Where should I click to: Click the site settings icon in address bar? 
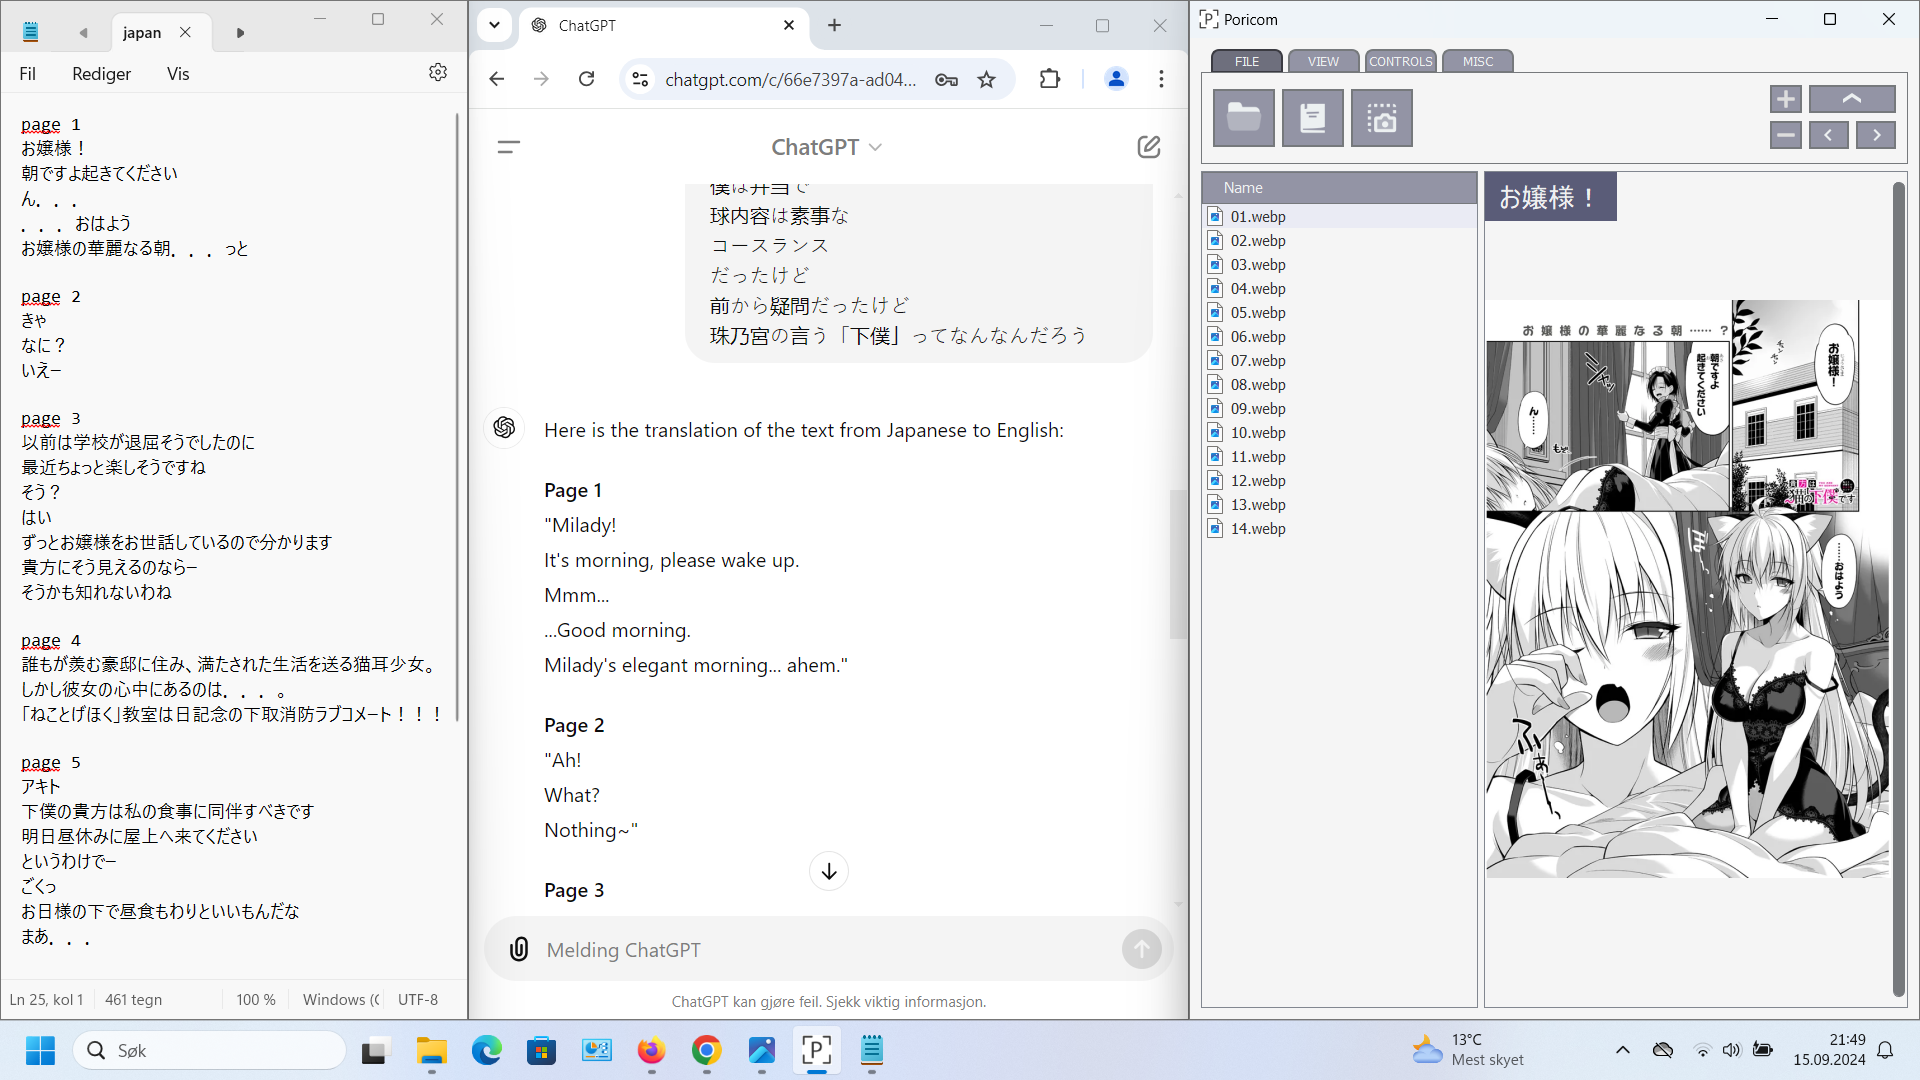641,79
